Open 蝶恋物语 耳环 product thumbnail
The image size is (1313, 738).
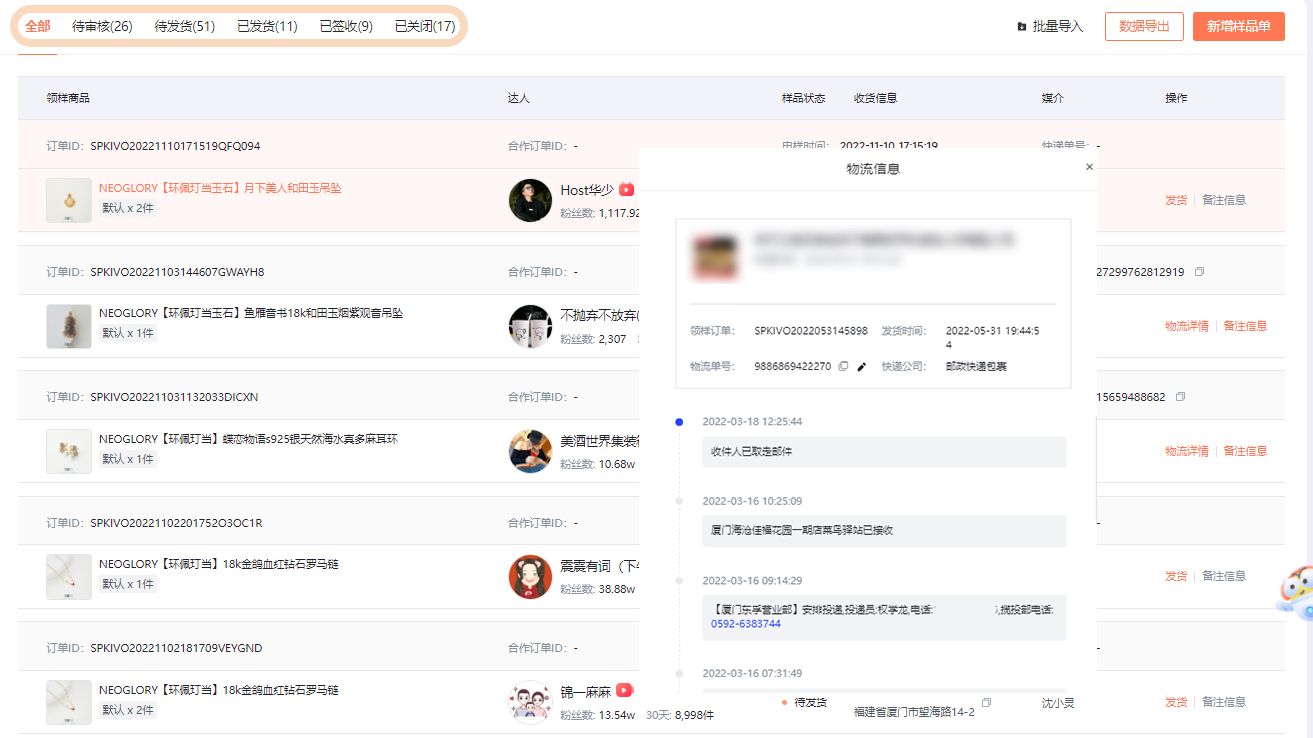69,451
